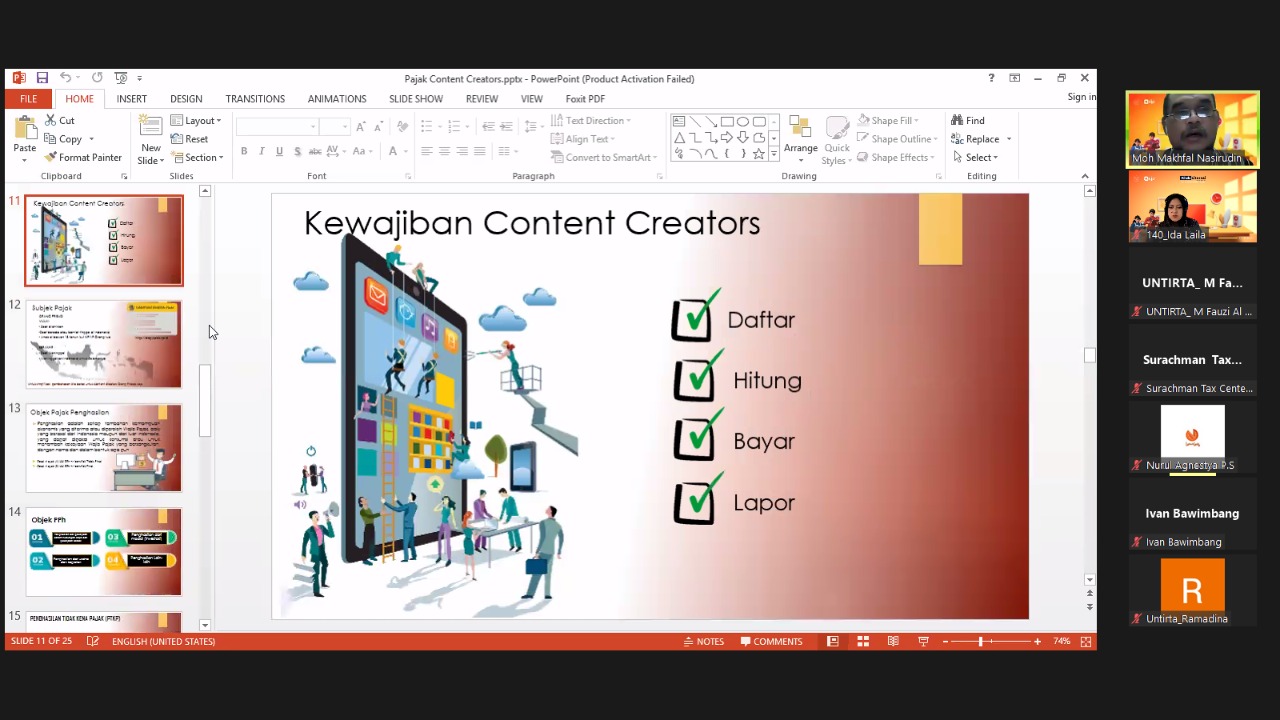The height and width of the screenshot is (720, 1280).
Task: Toggle the Comments pane
Action: point(771,641)
